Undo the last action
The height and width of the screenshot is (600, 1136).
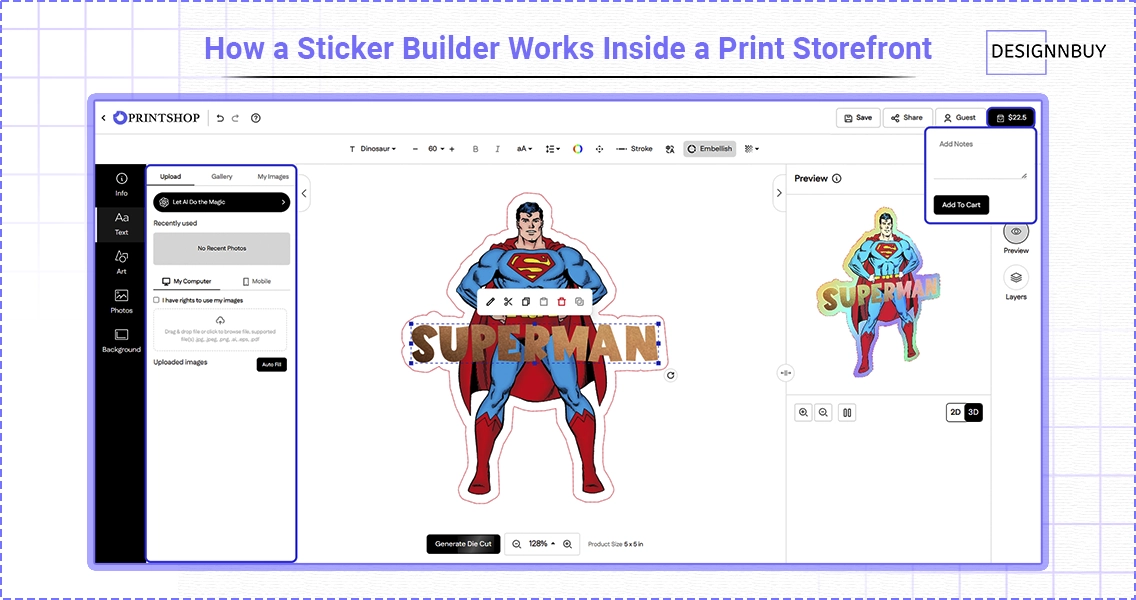[x=220, y=118]
